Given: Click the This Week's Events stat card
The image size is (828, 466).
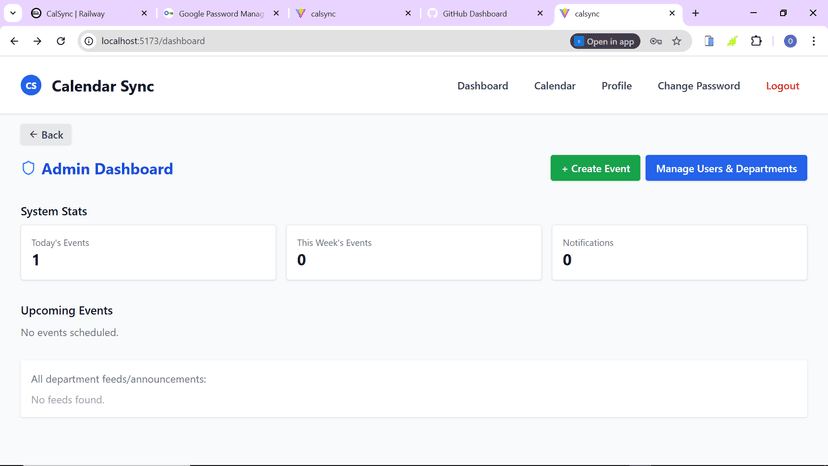Looking at the screenshot, I should coord(414,253).
